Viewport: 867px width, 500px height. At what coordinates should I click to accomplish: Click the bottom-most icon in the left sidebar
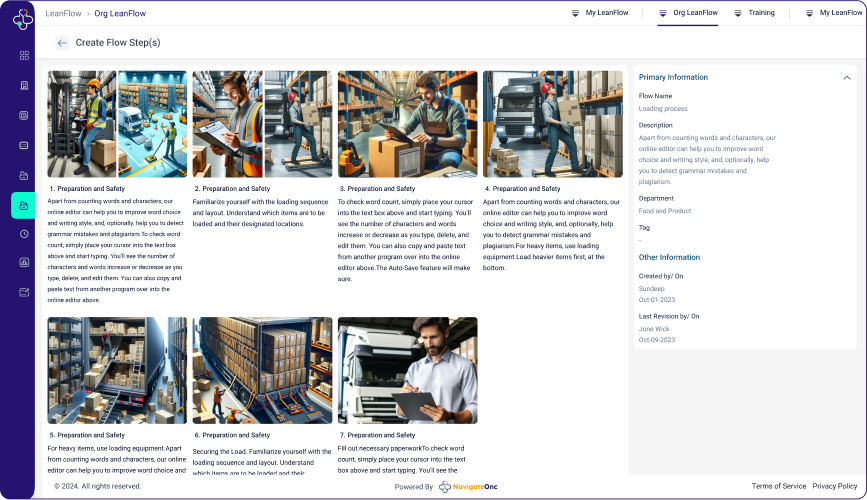point(24,292)
